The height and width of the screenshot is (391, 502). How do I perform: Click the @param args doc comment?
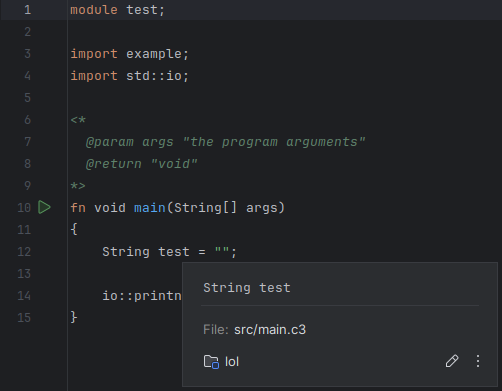click(x=225, y=142)
